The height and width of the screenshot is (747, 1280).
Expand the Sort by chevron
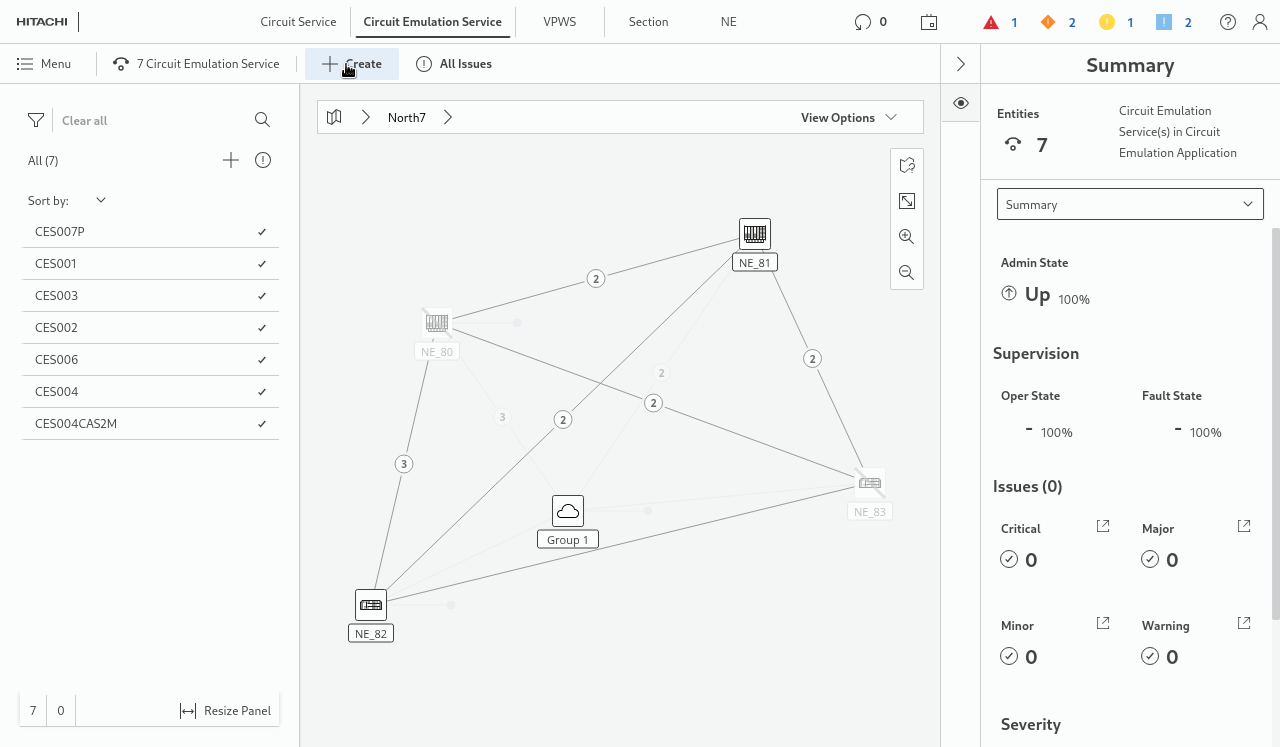click(x=100, y=200)
